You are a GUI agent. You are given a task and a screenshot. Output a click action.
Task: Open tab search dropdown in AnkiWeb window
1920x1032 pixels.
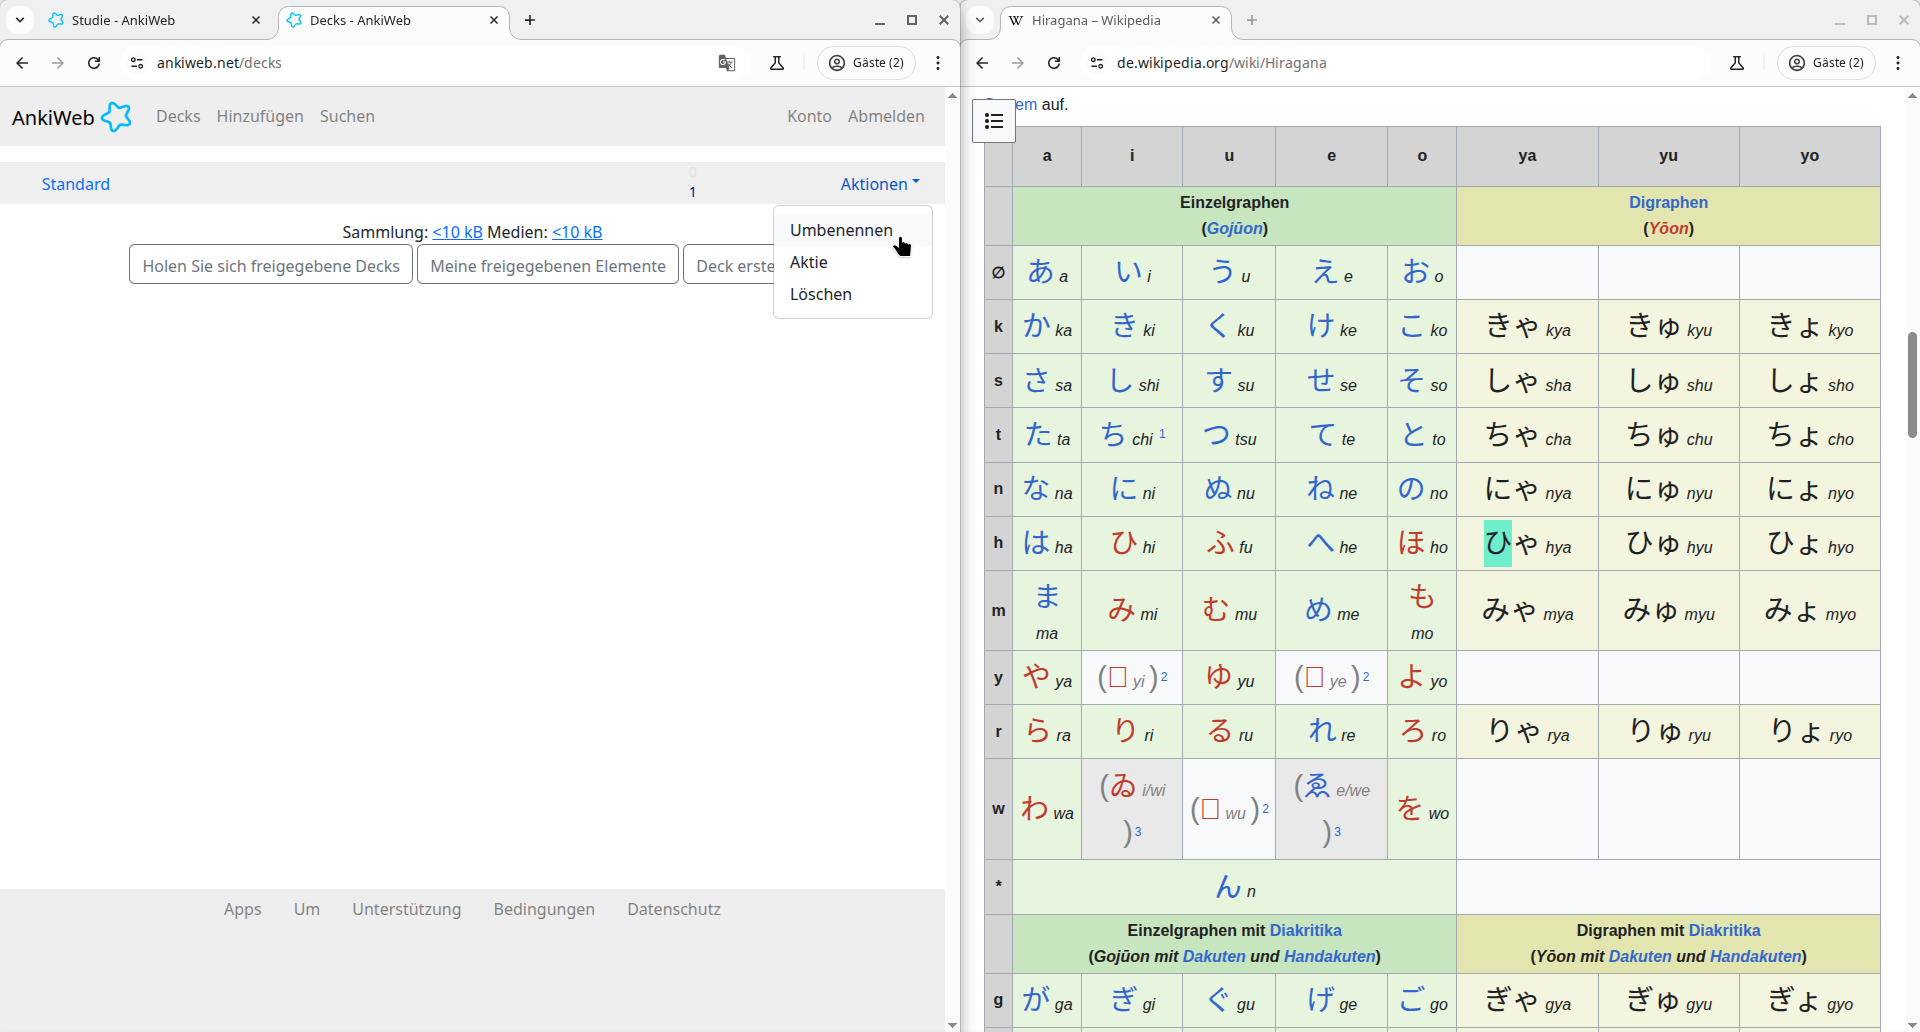coord(20,20)
